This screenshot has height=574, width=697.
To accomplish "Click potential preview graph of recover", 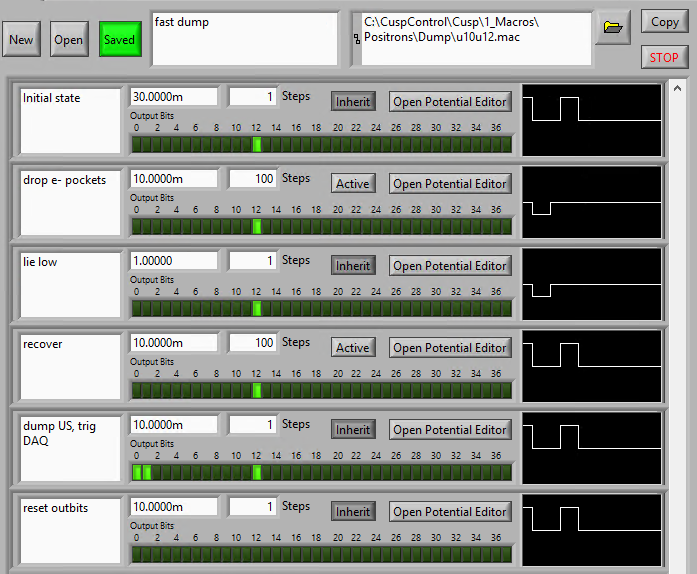I will click(592, 366).
